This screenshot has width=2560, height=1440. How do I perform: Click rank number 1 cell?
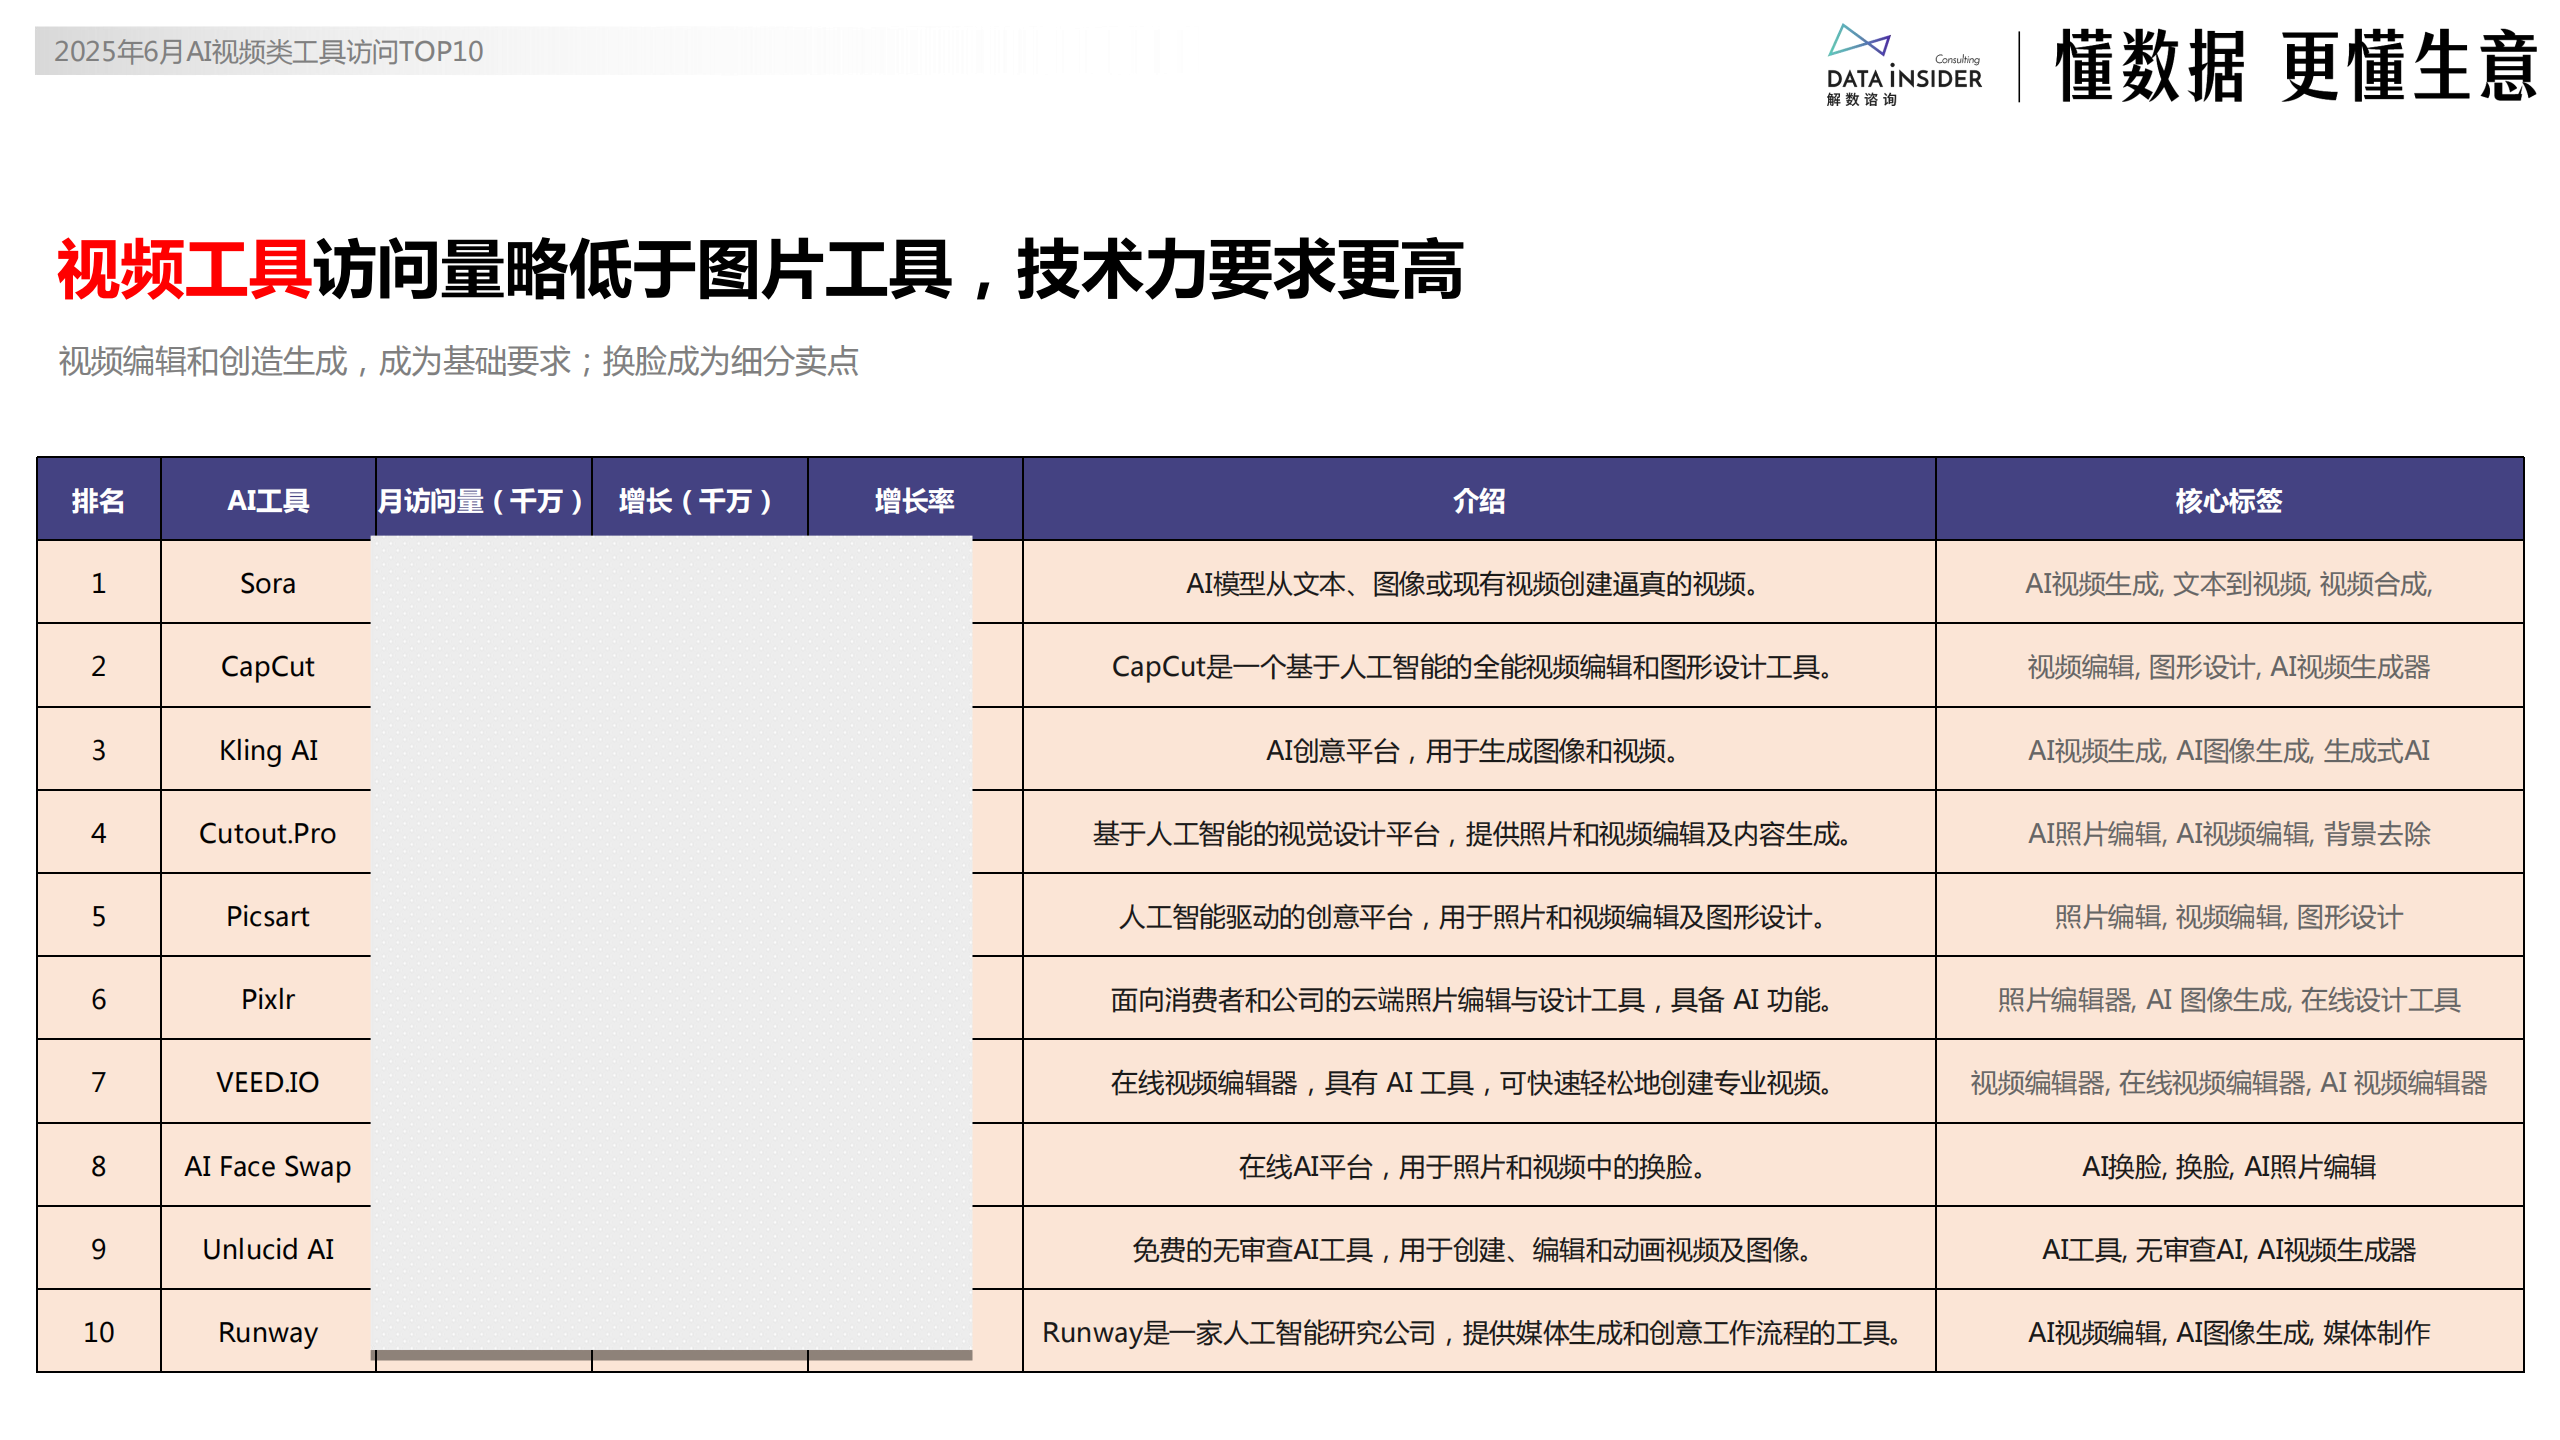point(98,583)
